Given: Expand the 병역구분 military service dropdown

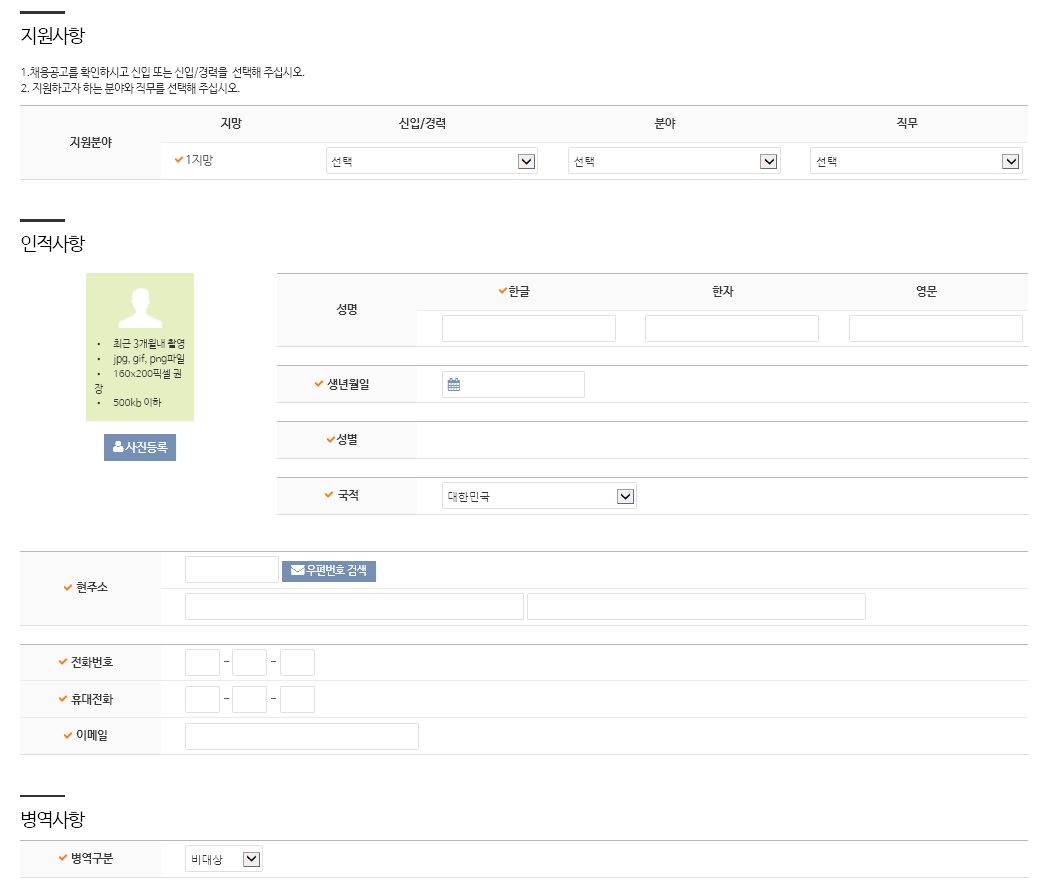Looking at the screenshot, I should (224, 859).
